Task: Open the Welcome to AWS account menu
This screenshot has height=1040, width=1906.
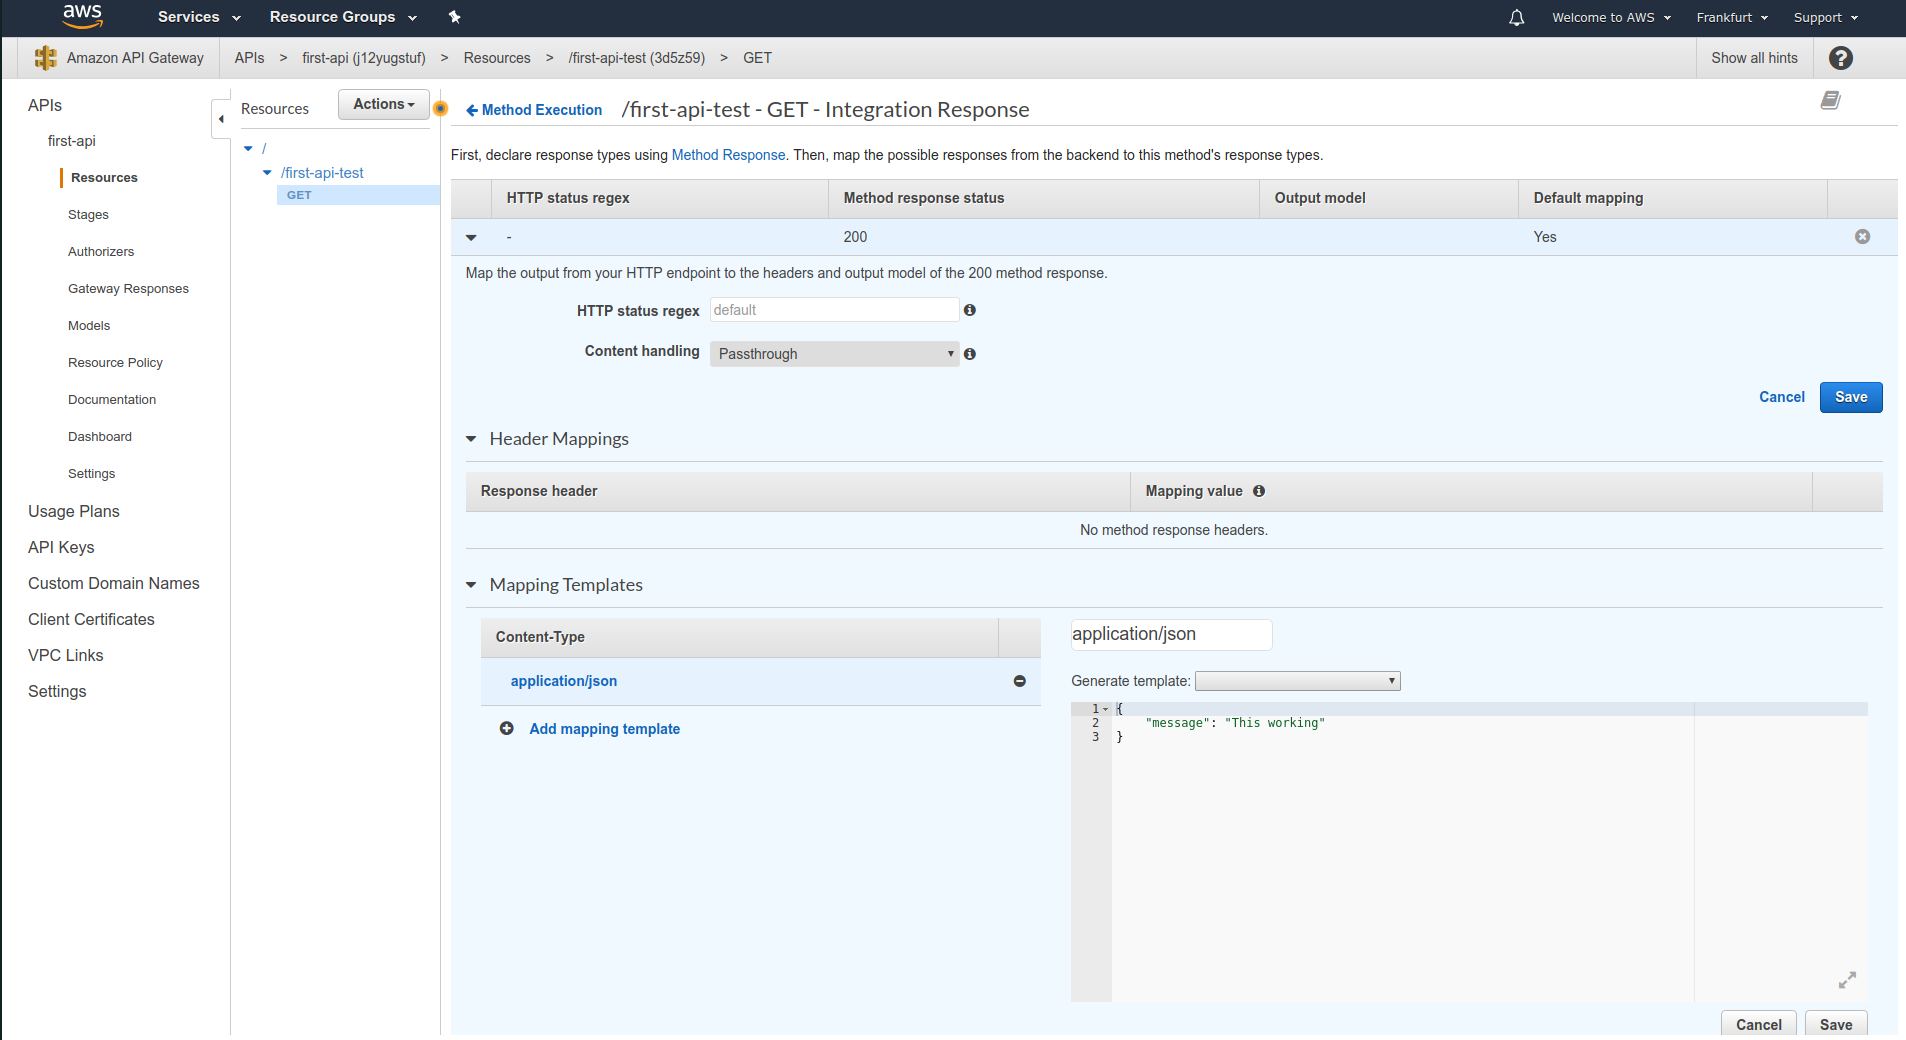Action: point(1611,17)
